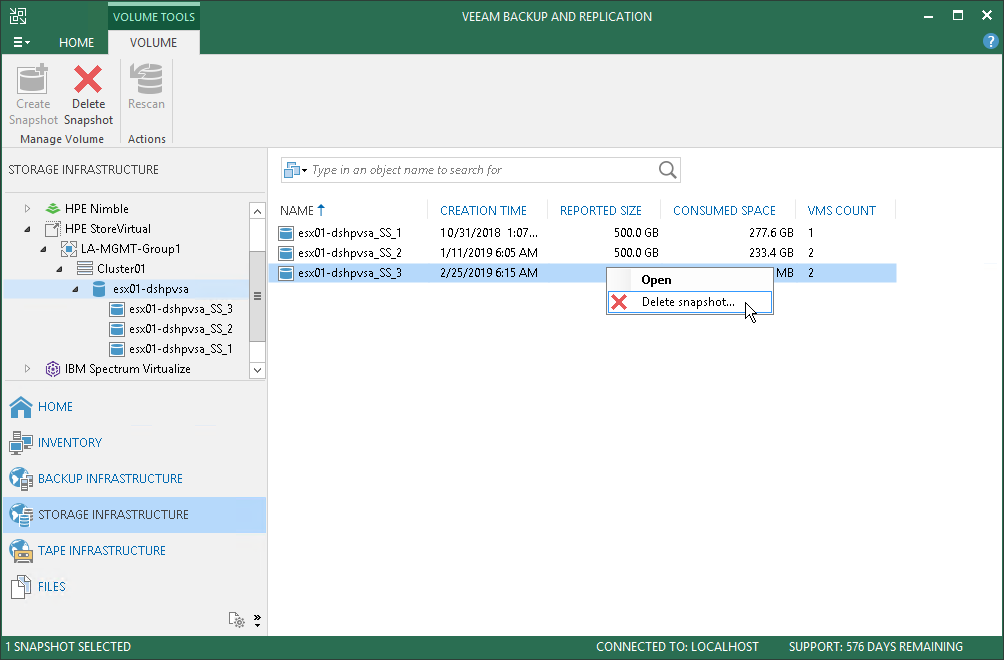Click the Delete Snapshot ribbon button

88,95
